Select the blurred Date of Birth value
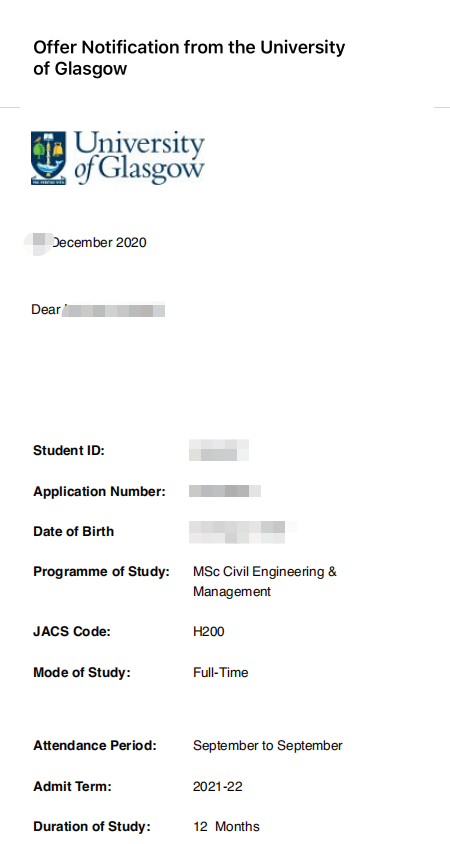Image resolution: width=450 pixels, height=844 pixels. 243,532
